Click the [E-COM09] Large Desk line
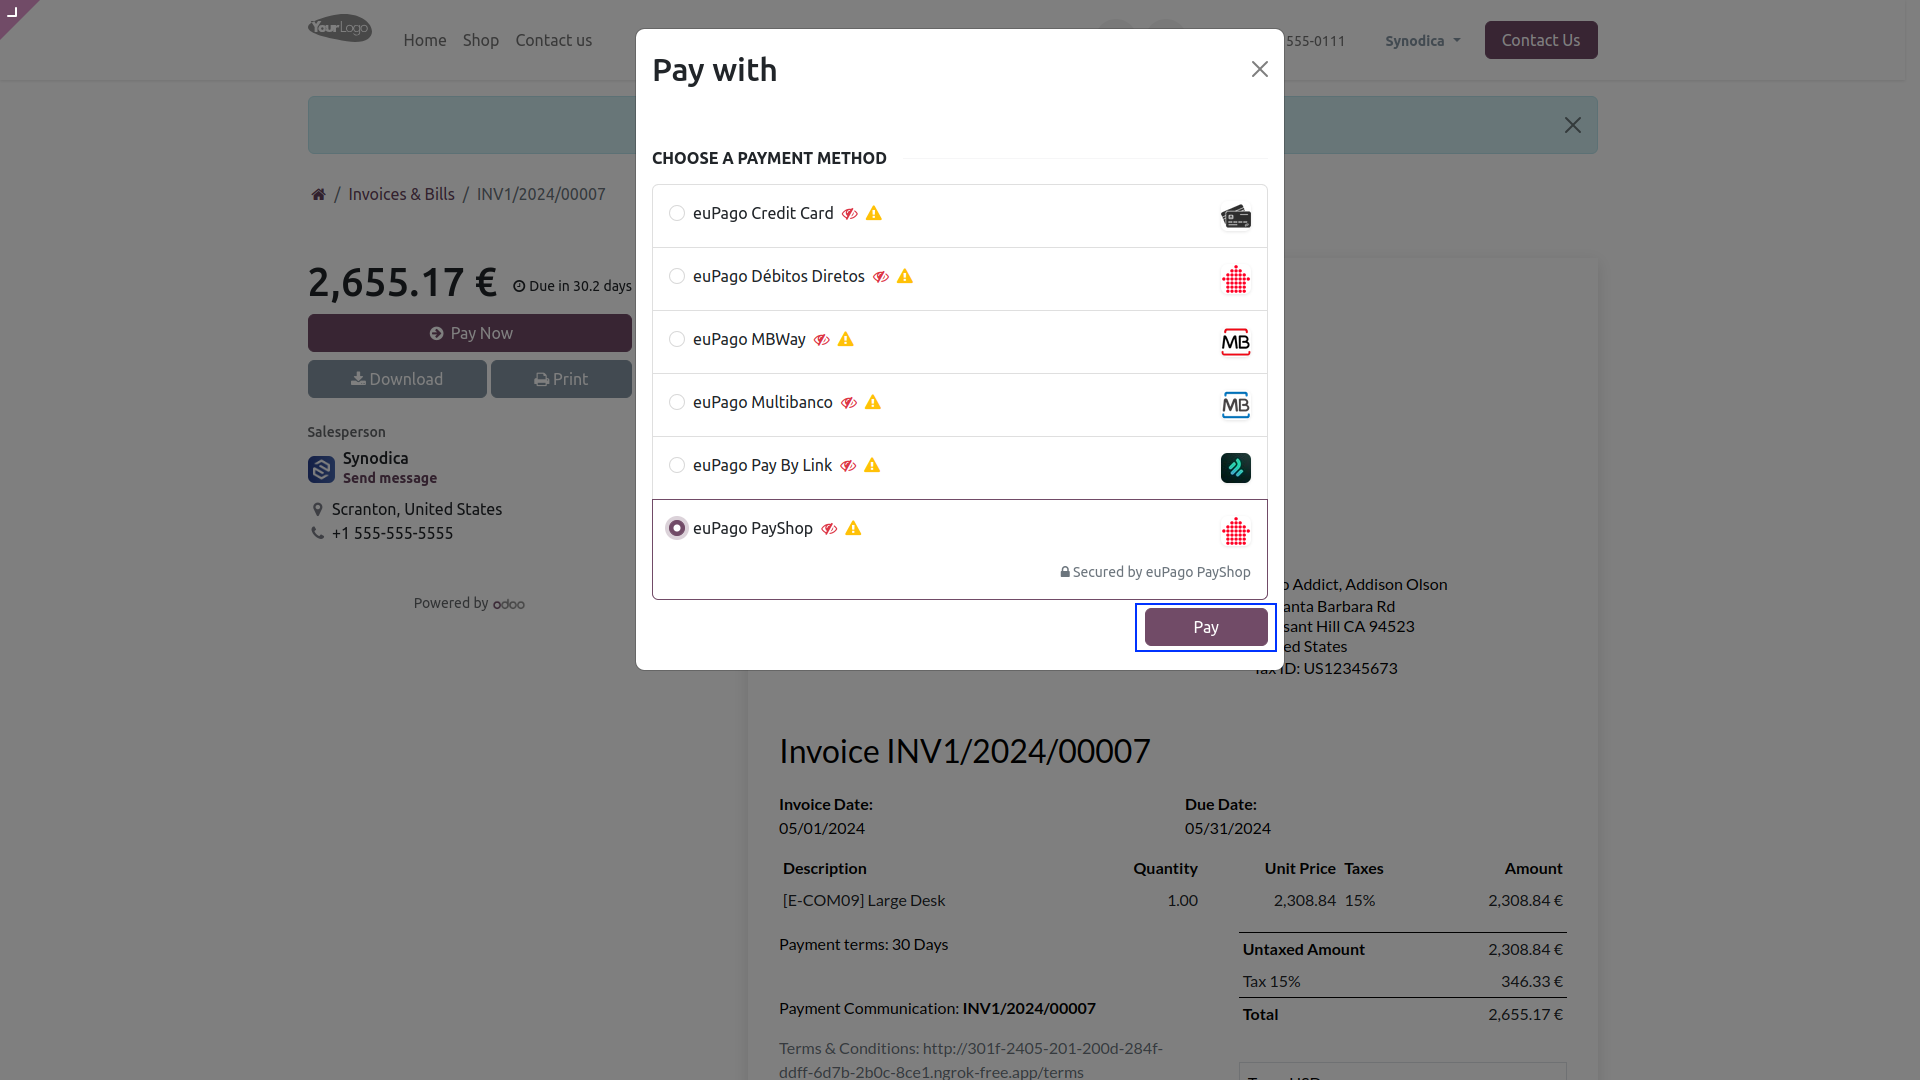Viewport: 1920px width, 1080px height. 864,900
